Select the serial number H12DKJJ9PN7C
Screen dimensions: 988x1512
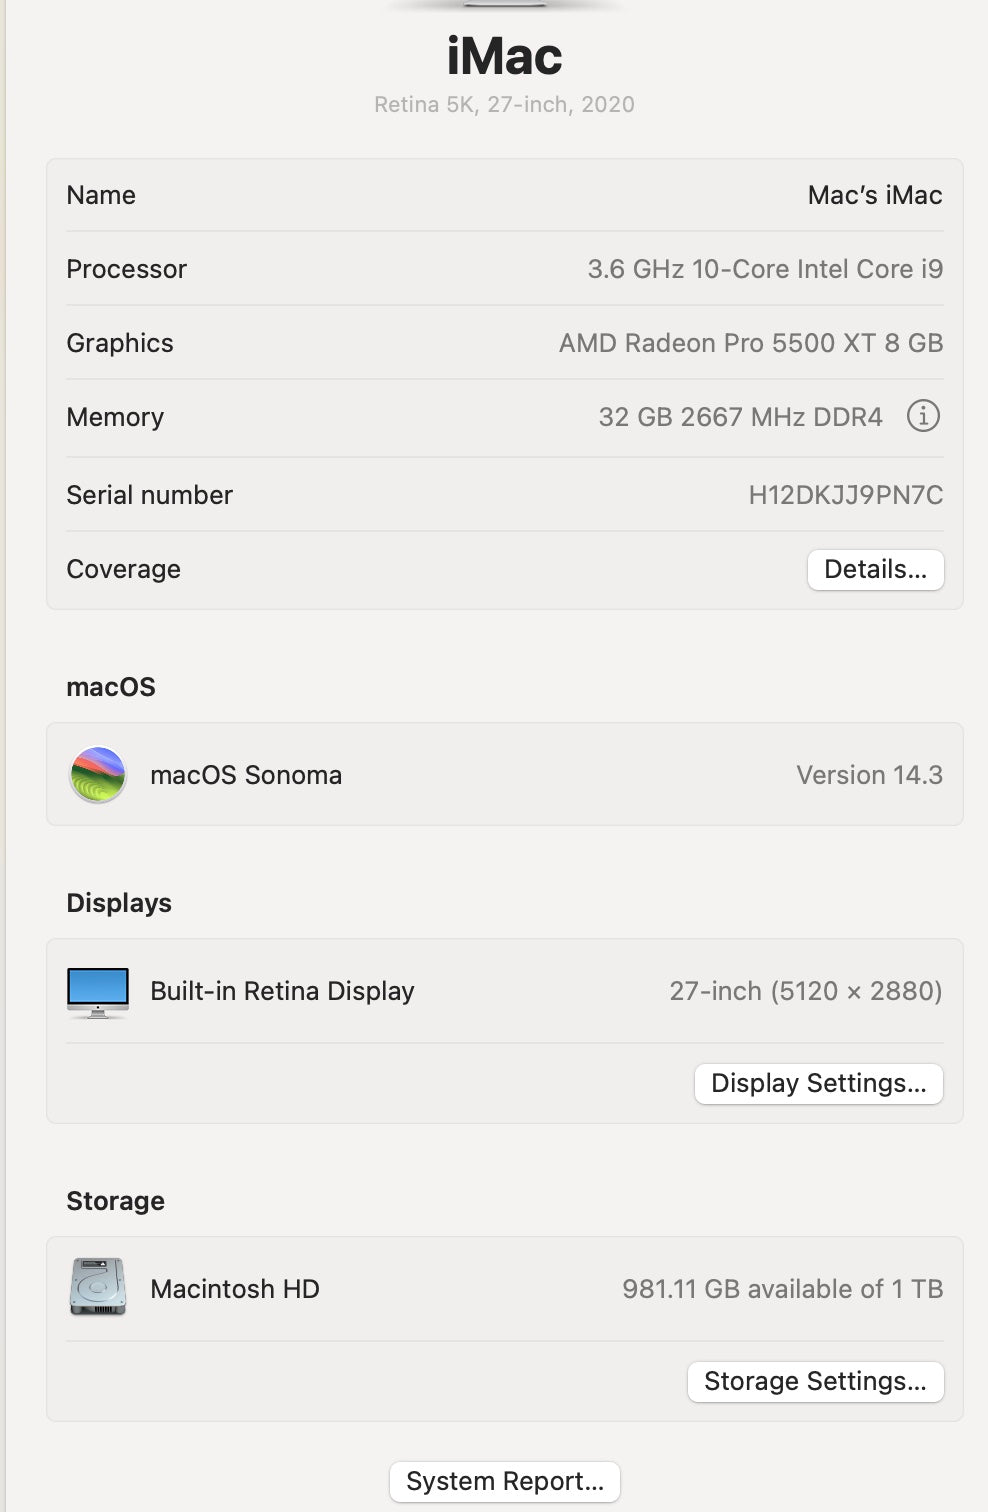[x=845, y=495]
